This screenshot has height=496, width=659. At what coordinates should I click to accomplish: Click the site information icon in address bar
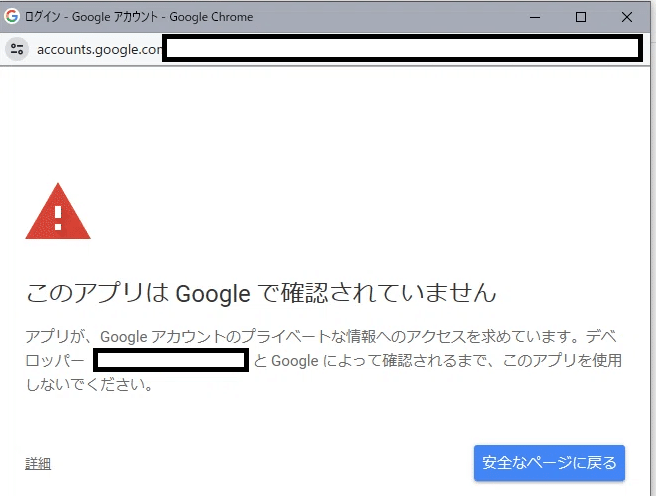click(x=17, y=49)
